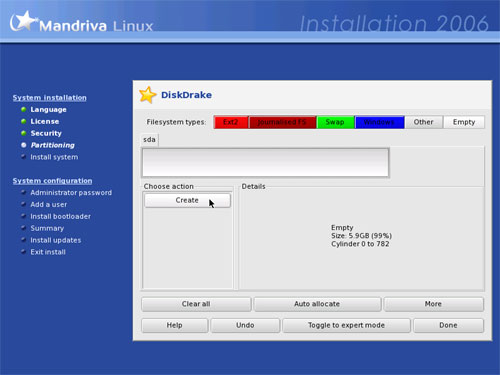Finish partitioning with Done
Viewport: 500px width, 375px height.
448,325
